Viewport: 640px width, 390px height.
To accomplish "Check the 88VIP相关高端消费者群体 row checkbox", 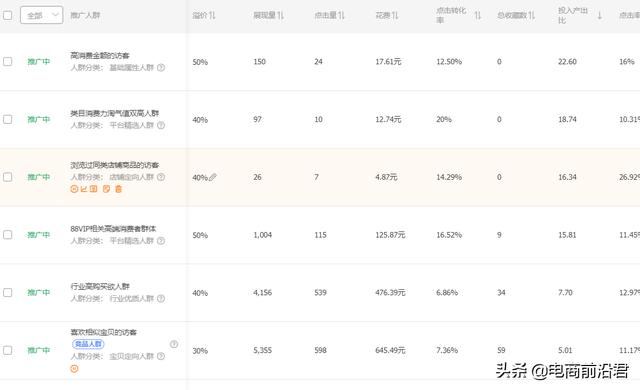I will (x=7, y=235).
